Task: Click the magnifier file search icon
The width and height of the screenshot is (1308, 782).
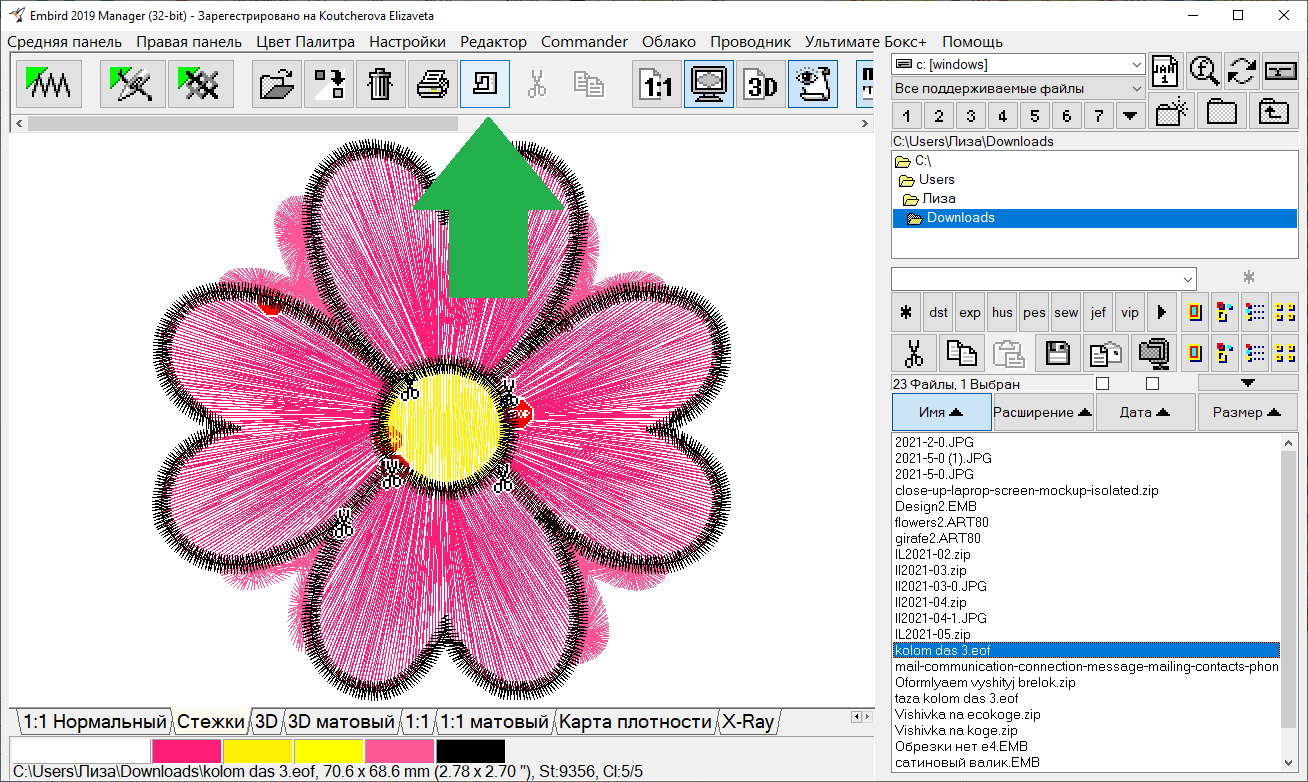Action: click(1203, 70)
